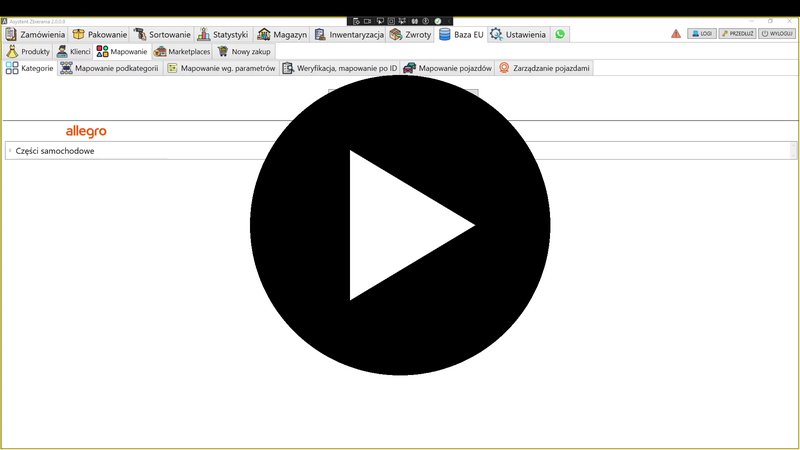The width and height of the screenshot is (800, 450).
Task: Open the Magazyn tab
Action: pyautogui.click(x=282, y=34)
